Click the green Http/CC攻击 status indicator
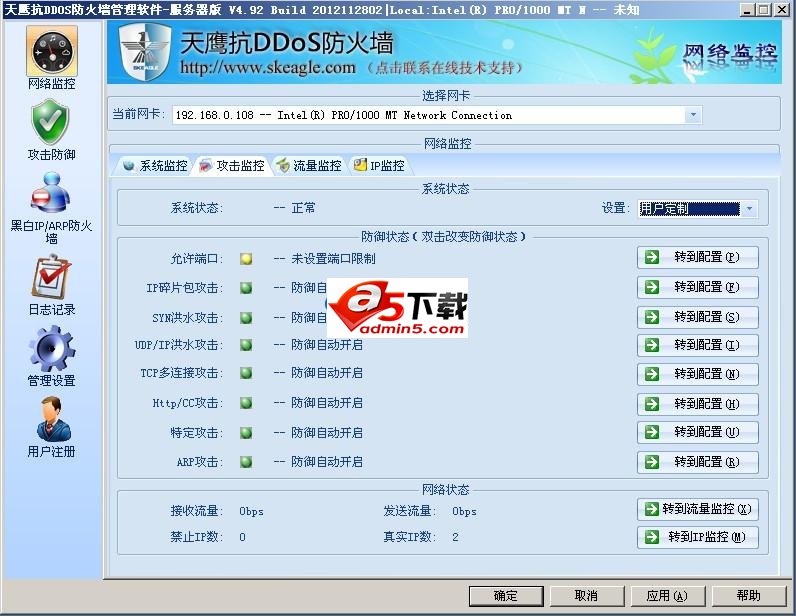 [x=246, y=403]
